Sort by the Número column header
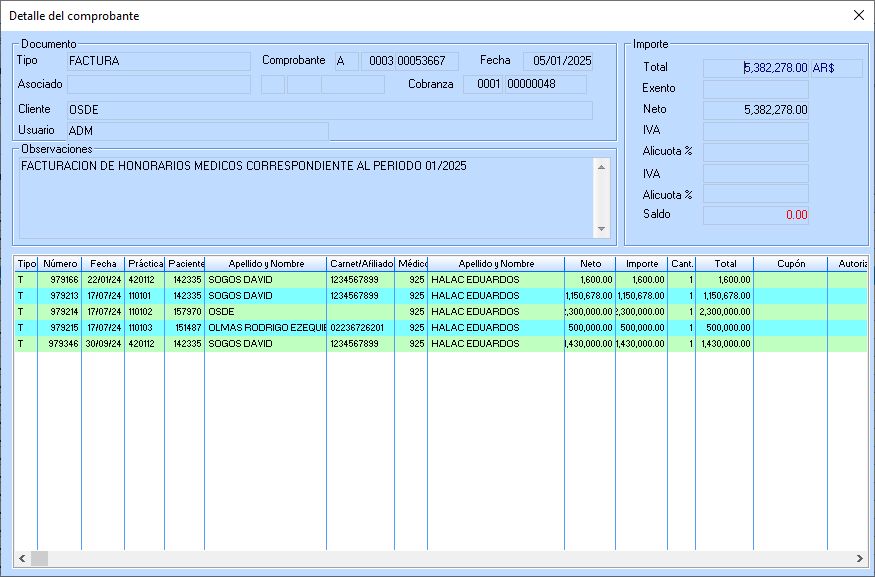875x577 pixels. click(60, 263)
